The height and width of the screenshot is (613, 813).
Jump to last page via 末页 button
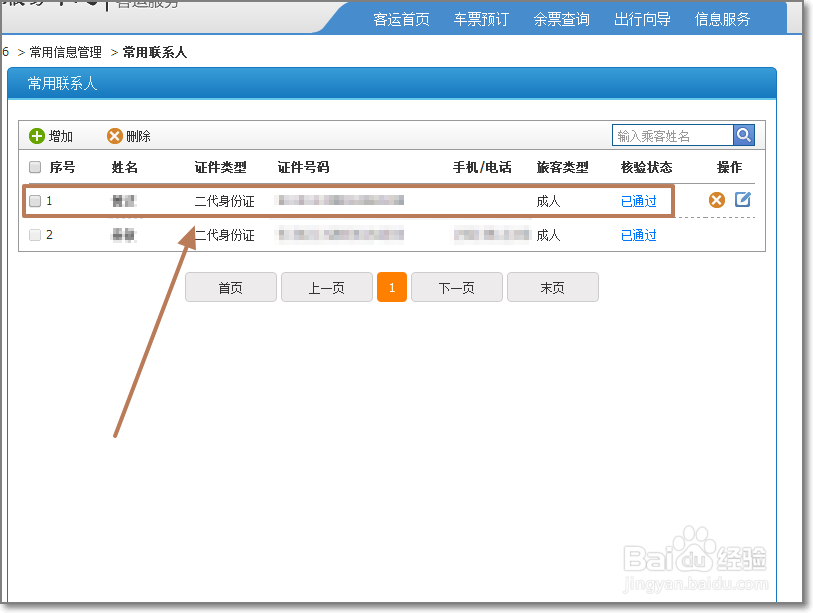coord(552,287)
